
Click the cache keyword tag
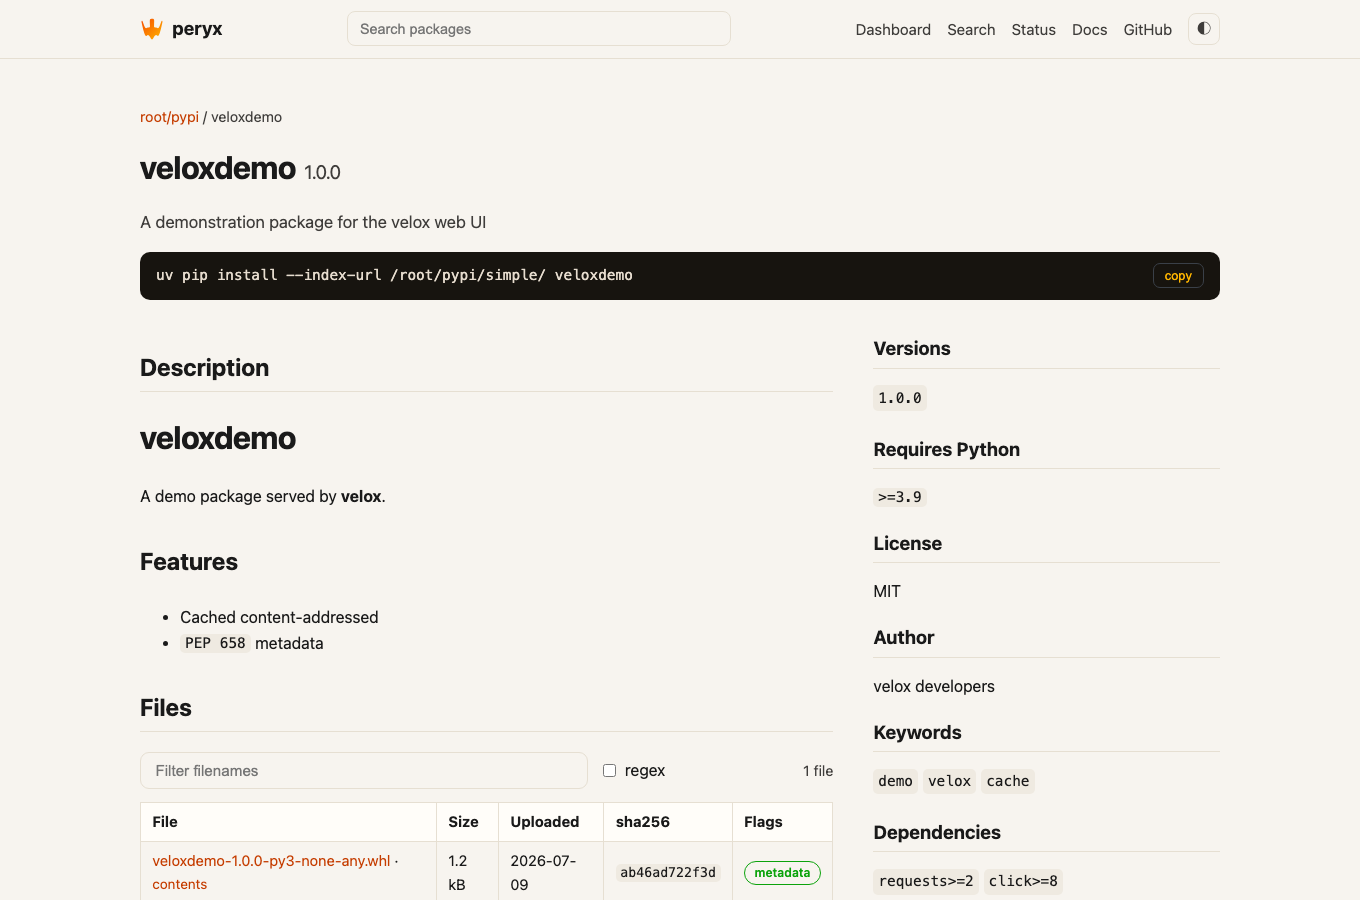click(x=1007, y=781)
